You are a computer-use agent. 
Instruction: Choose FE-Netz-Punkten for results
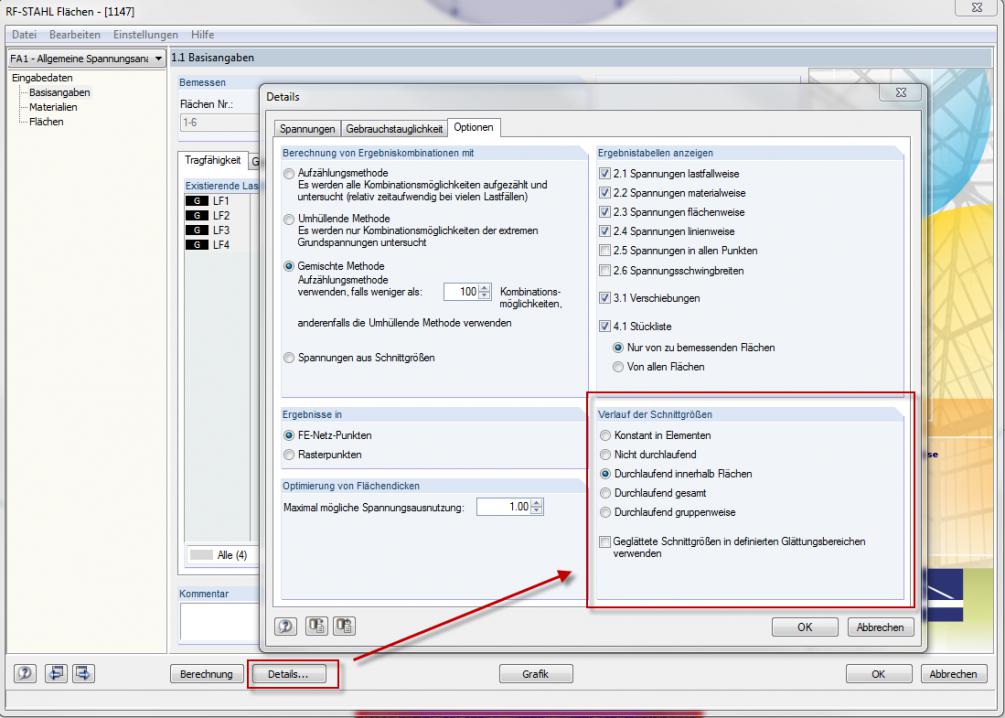coord(289,435)
